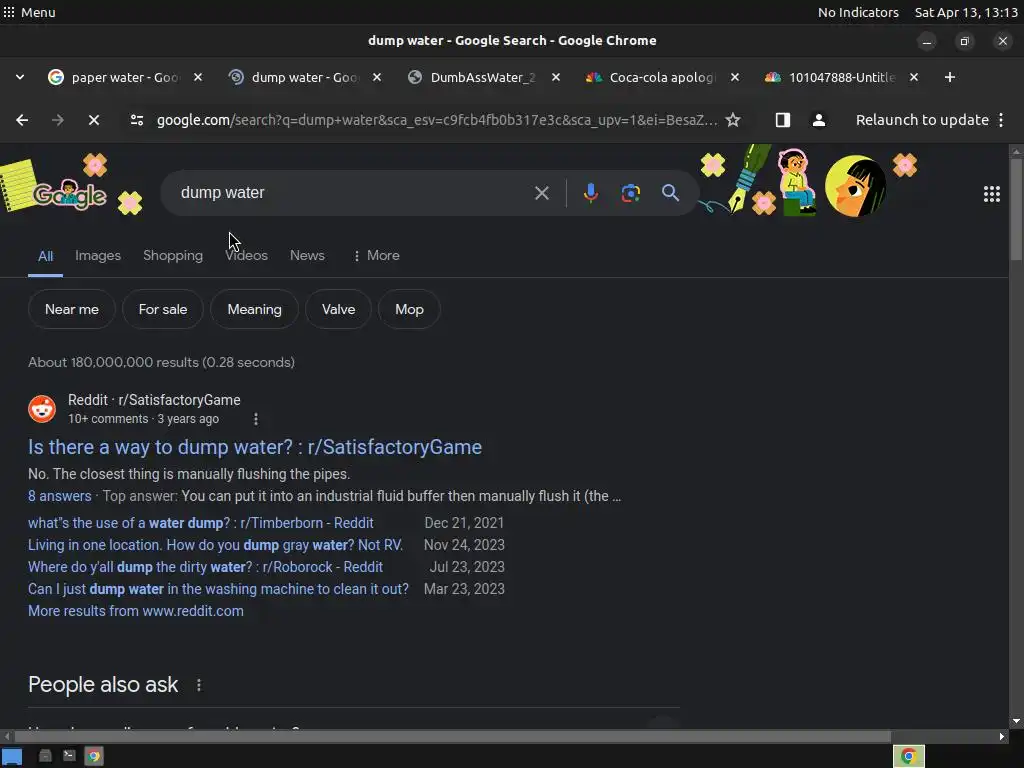Open the terminal icon in the taskbar
The width and height of the screenshot is (1024, 768).
click(x=69, y=756)
